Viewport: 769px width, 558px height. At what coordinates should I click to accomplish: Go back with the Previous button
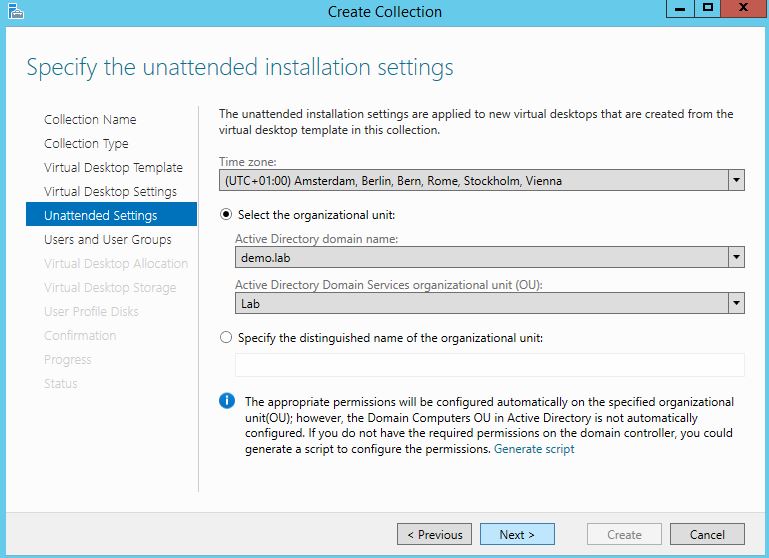click(434, 534)
